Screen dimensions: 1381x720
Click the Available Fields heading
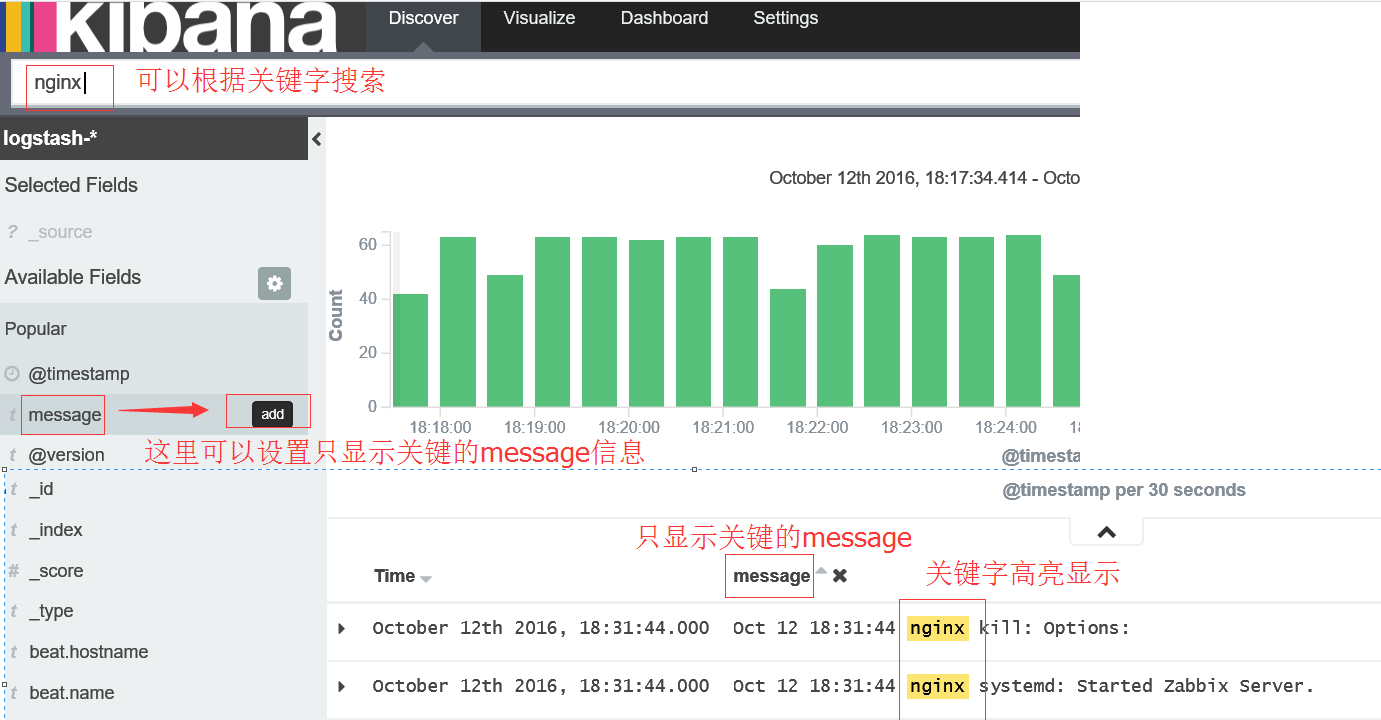tap(73, 277)
